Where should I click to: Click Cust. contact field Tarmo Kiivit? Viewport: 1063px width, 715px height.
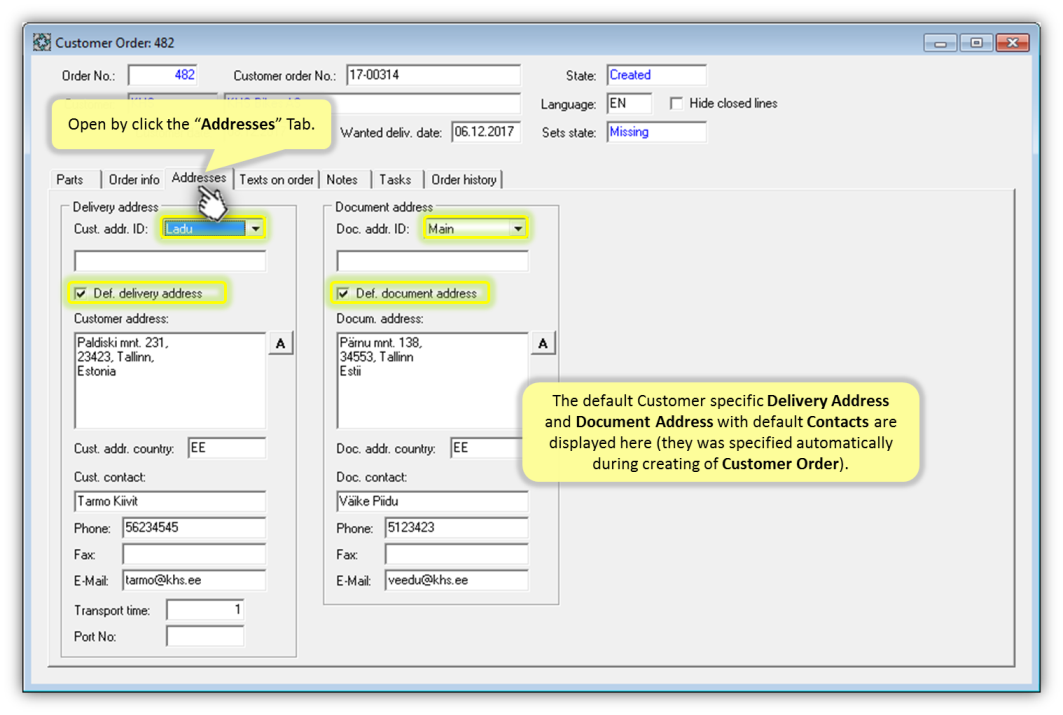[x=169, y=502]
